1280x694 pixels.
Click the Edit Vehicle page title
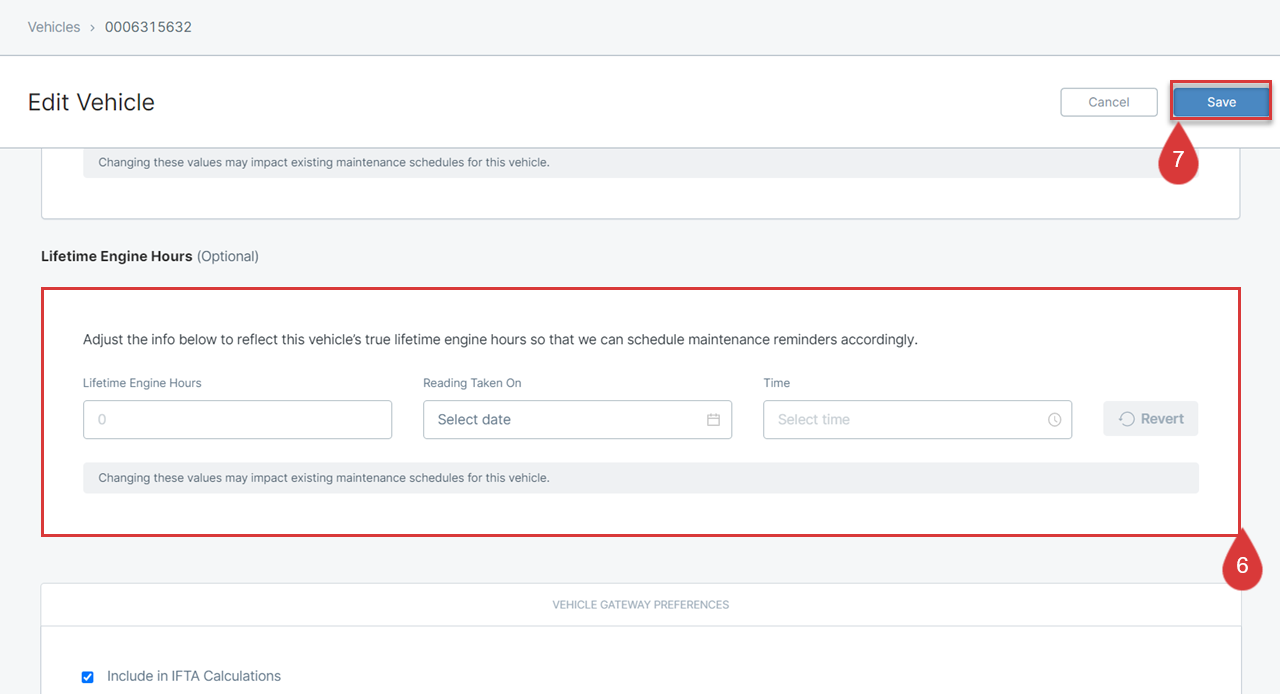(91, 102)
